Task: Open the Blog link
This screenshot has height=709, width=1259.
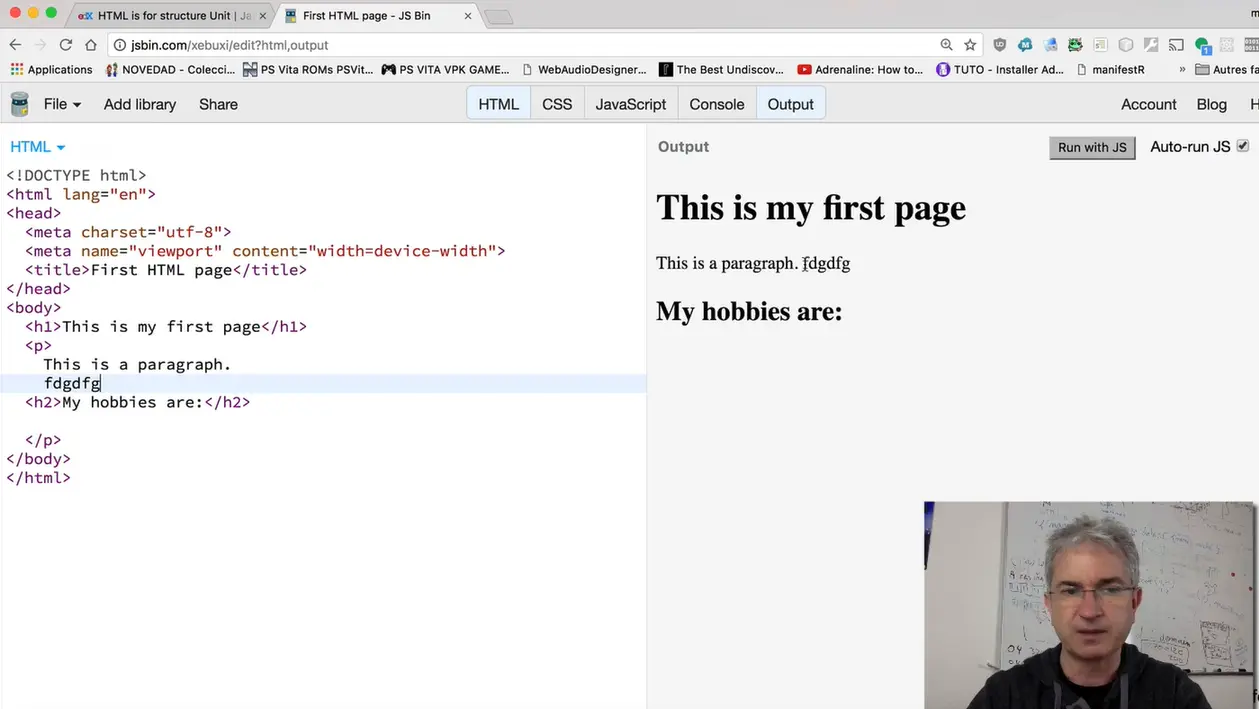Action: click(x=1211, y=104)
